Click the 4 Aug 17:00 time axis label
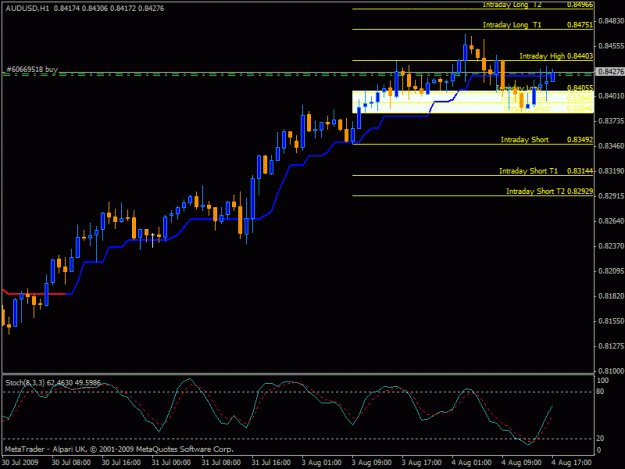 point(571,463)
